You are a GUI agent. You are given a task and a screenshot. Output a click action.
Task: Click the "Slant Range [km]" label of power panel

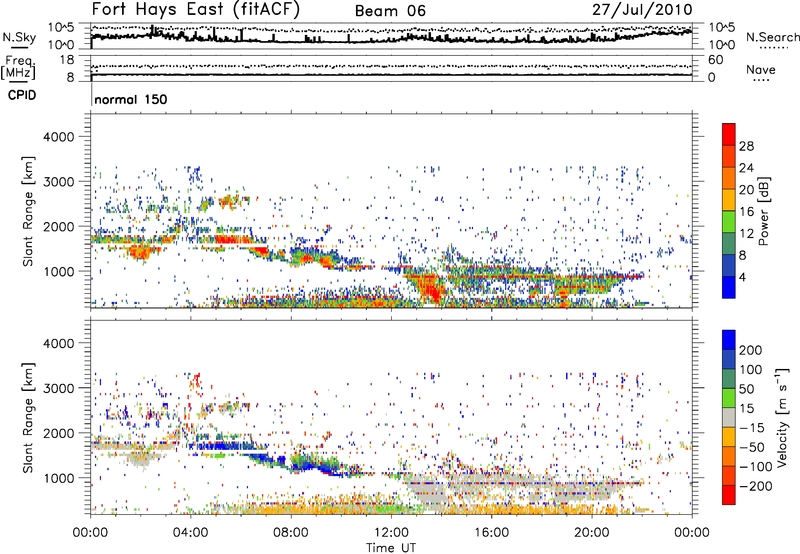28,211
